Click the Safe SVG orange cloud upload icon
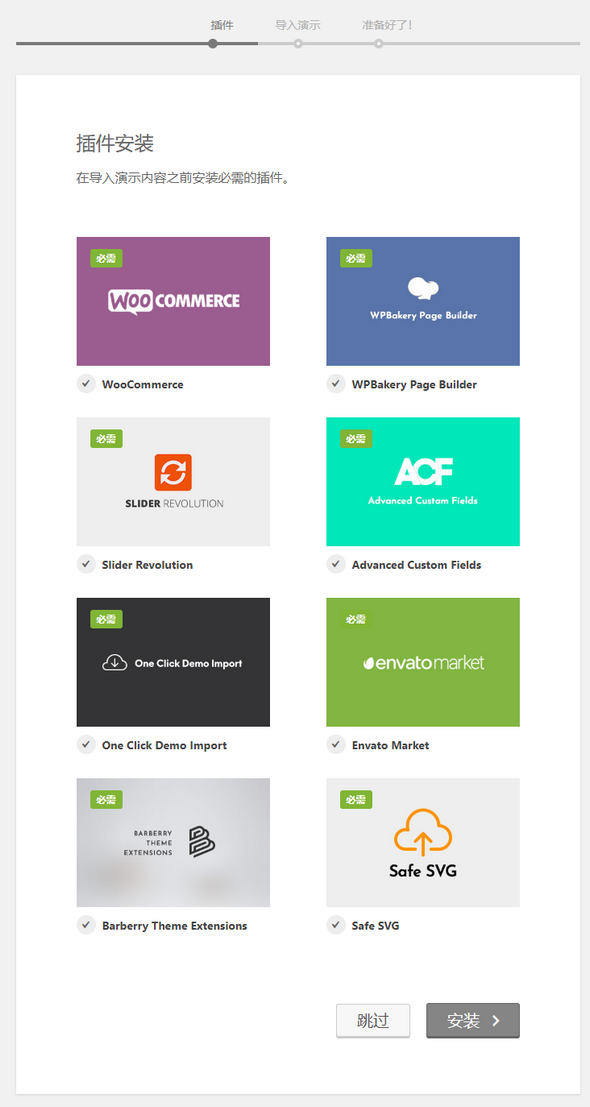Image resolution: width=590 pixels, height=1107 pixels. 423,832
